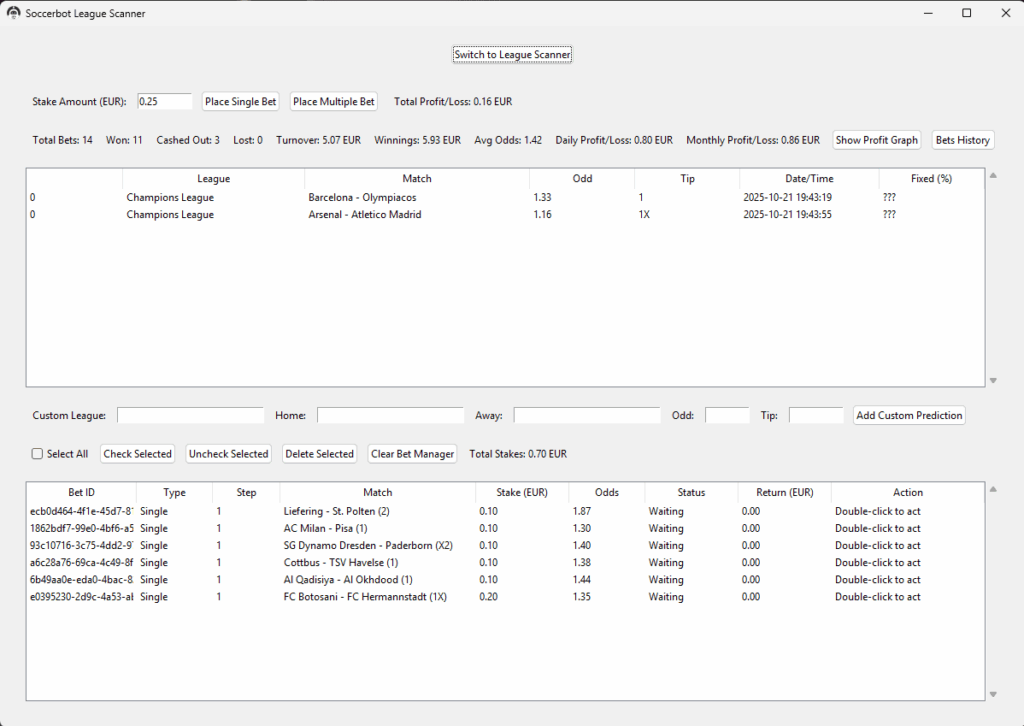Click odds 1.87 in Liefering row
Image resolution: width=1024 pixels, height=726 pixels.
coord(581,511)
